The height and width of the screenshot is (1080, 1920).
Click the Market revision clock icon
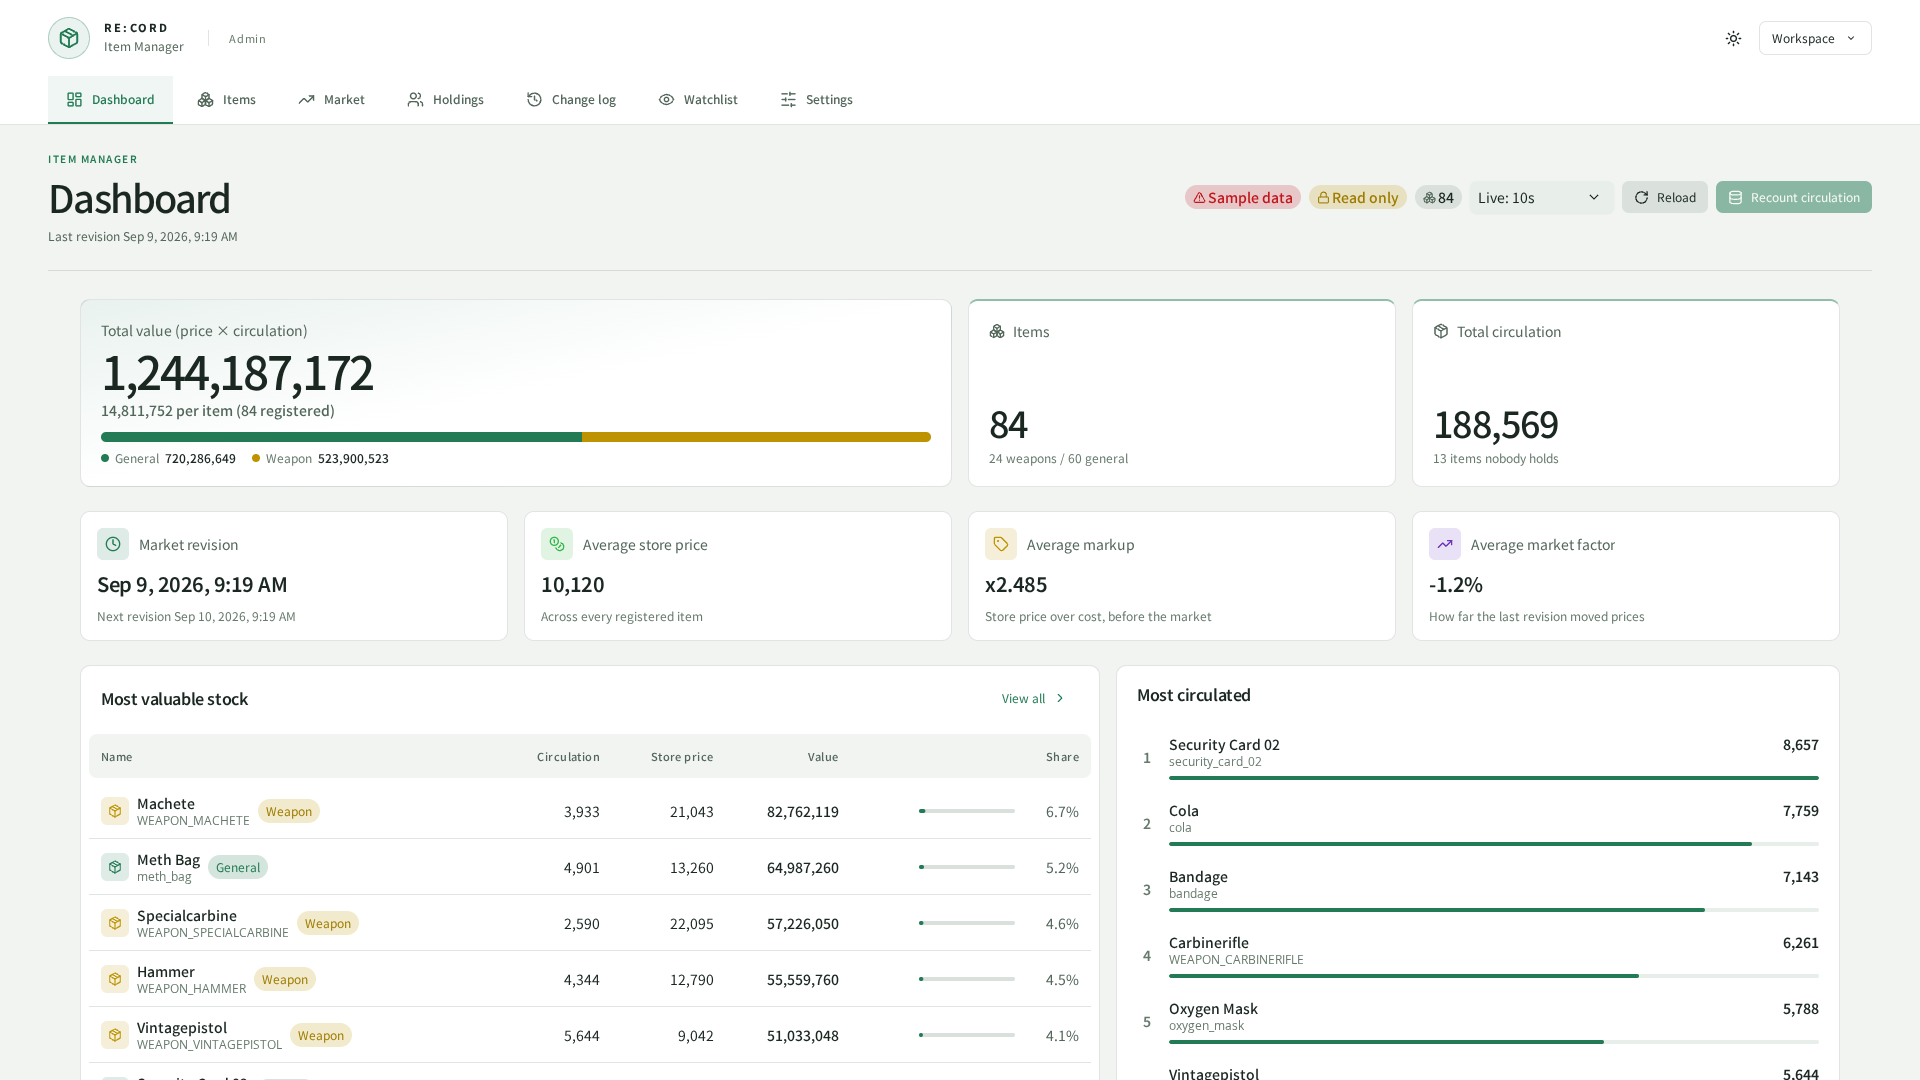pyautogui.click(x=113, y=544)
